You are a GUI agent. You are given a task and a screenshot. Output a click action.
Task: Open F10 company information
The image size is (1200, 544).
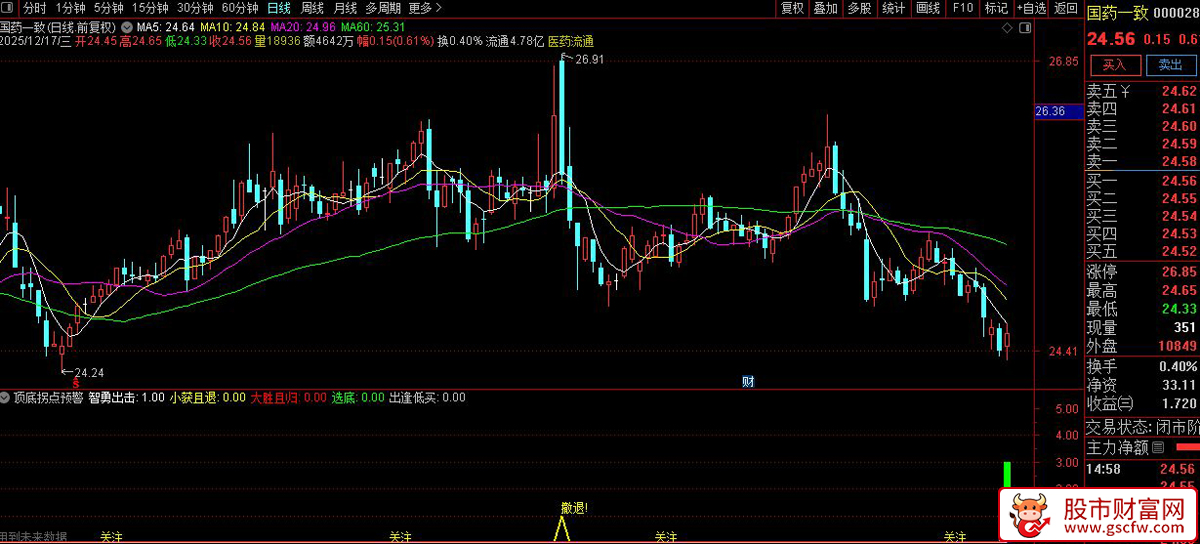coord(962,8)
